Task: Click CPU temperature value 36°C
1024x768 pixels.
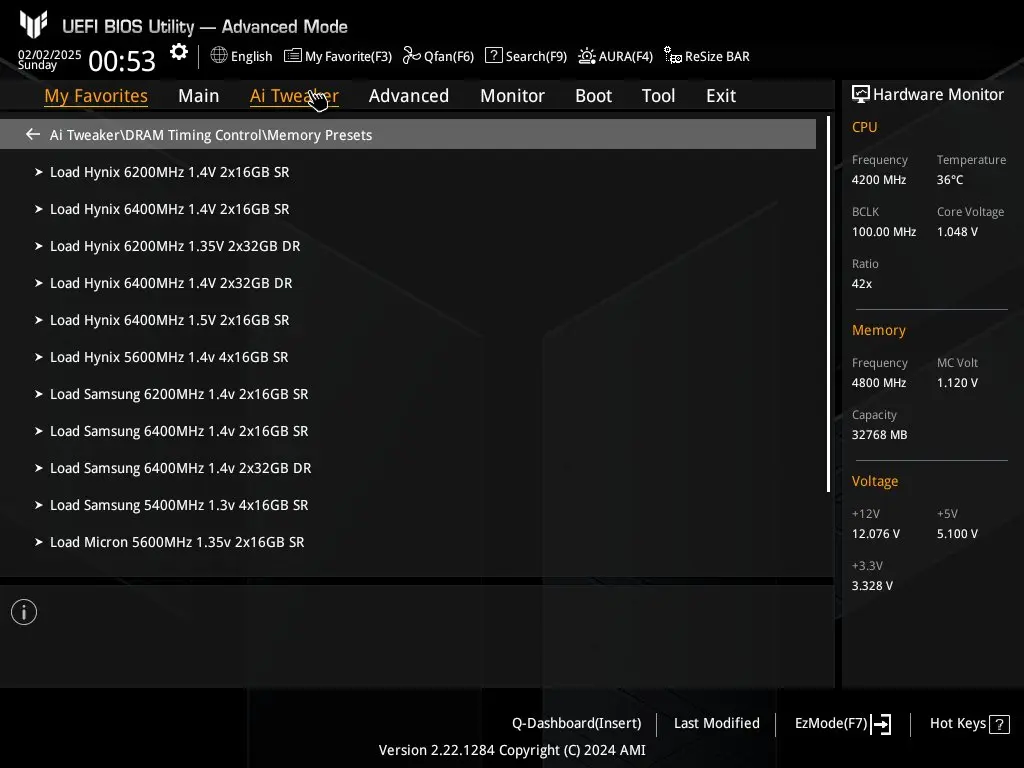Action: [950, 180]
